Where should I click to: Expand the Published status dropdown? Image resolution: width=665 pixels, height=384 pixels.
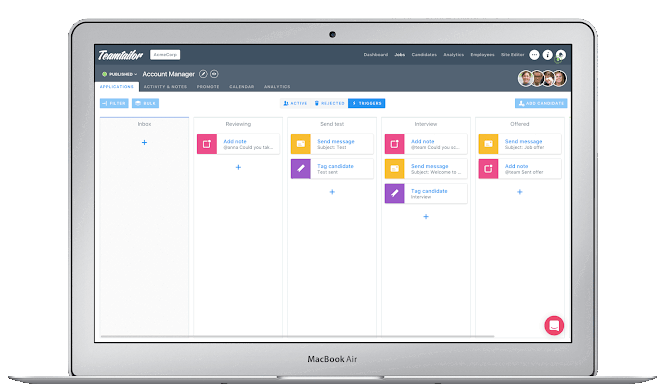[x=119, y=74]
